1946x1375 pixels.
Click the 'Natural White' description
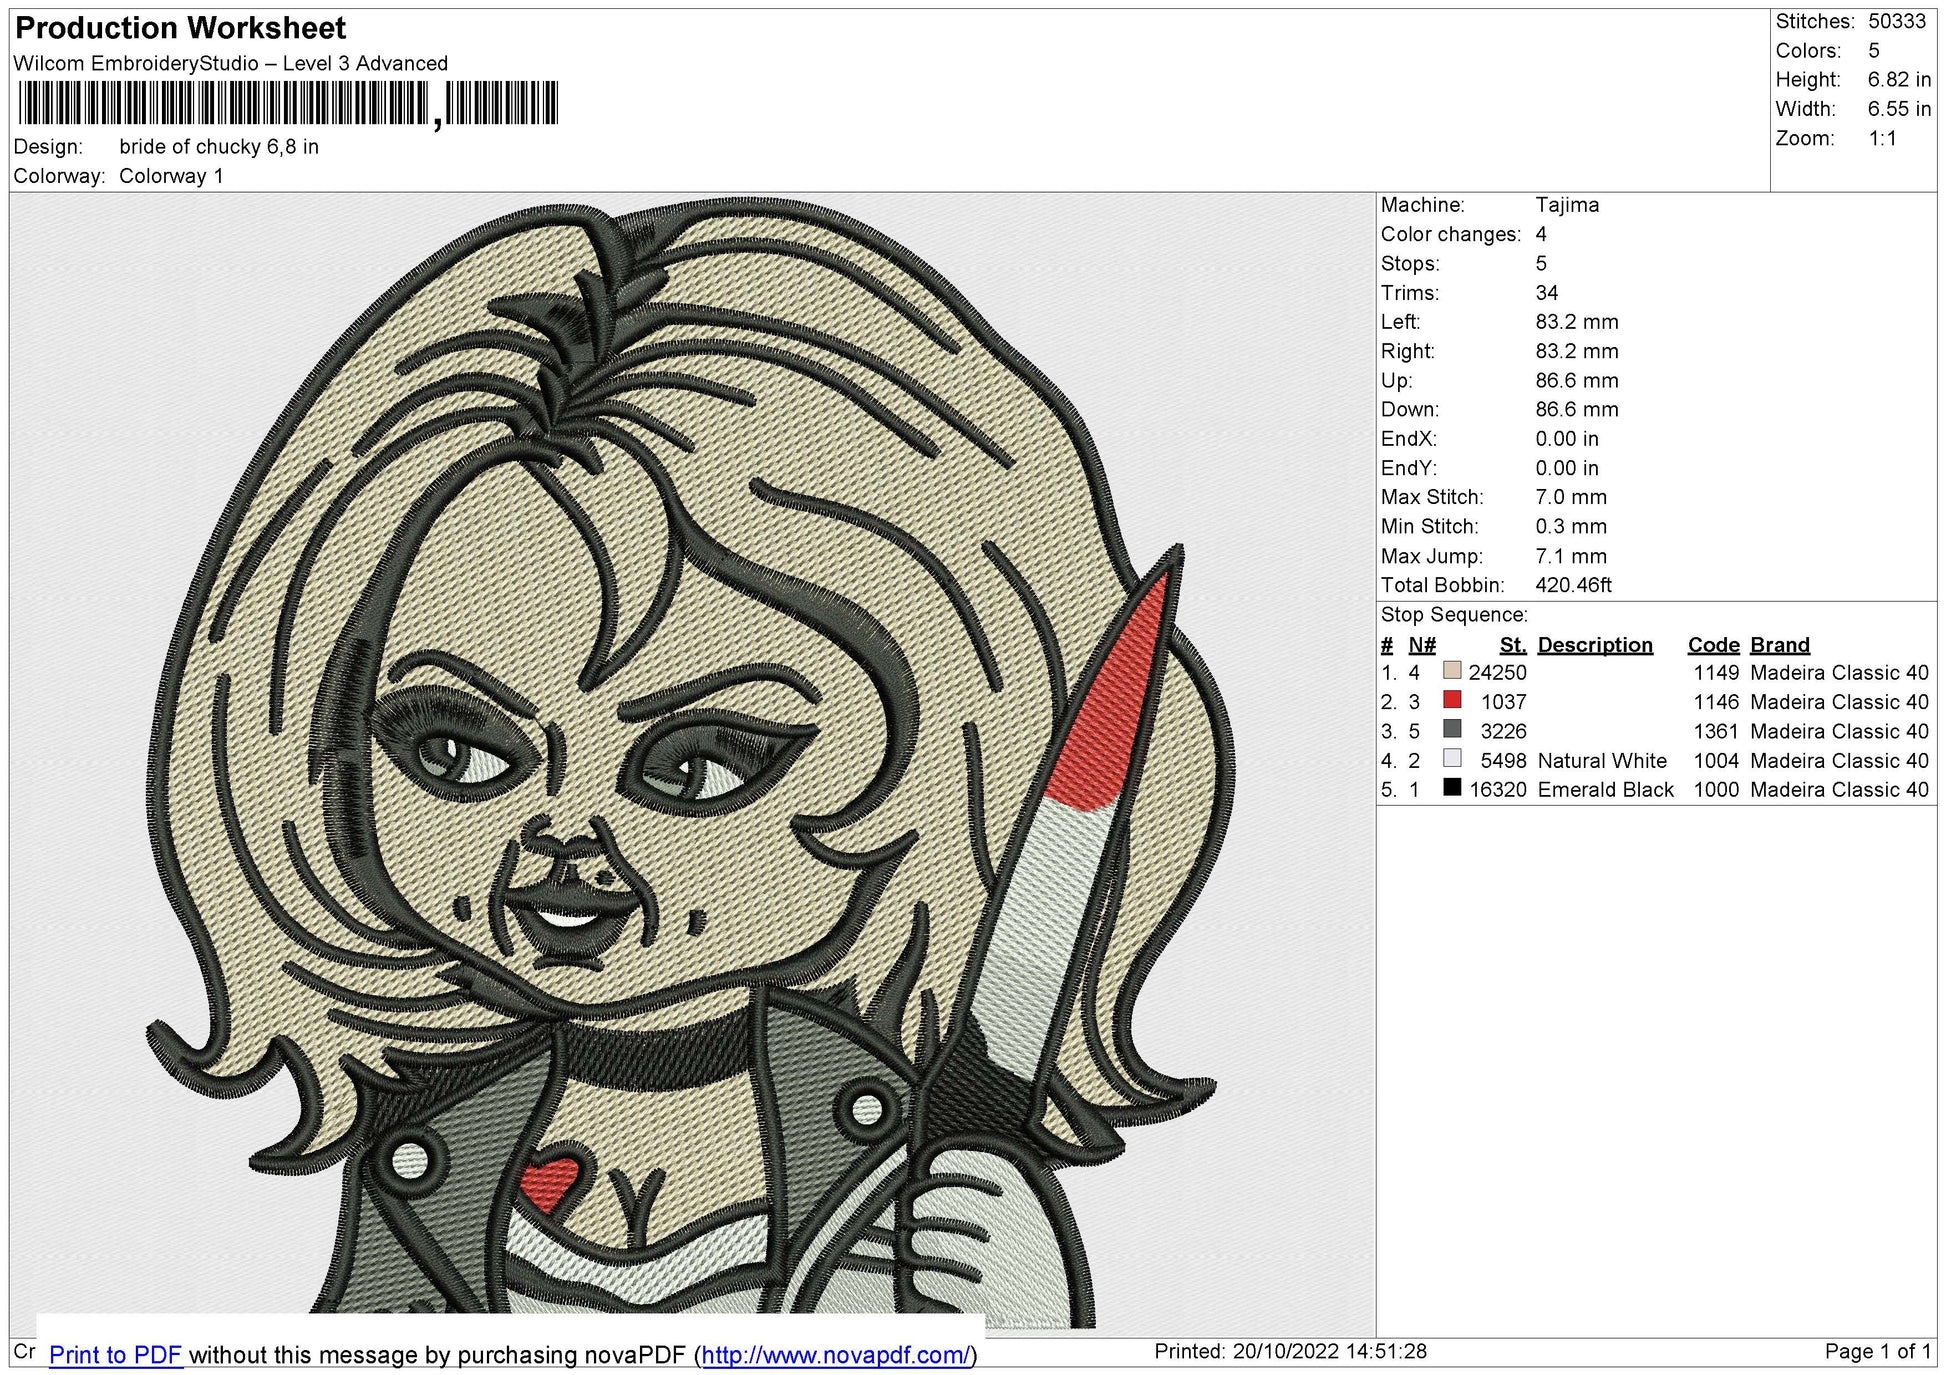1602,761
